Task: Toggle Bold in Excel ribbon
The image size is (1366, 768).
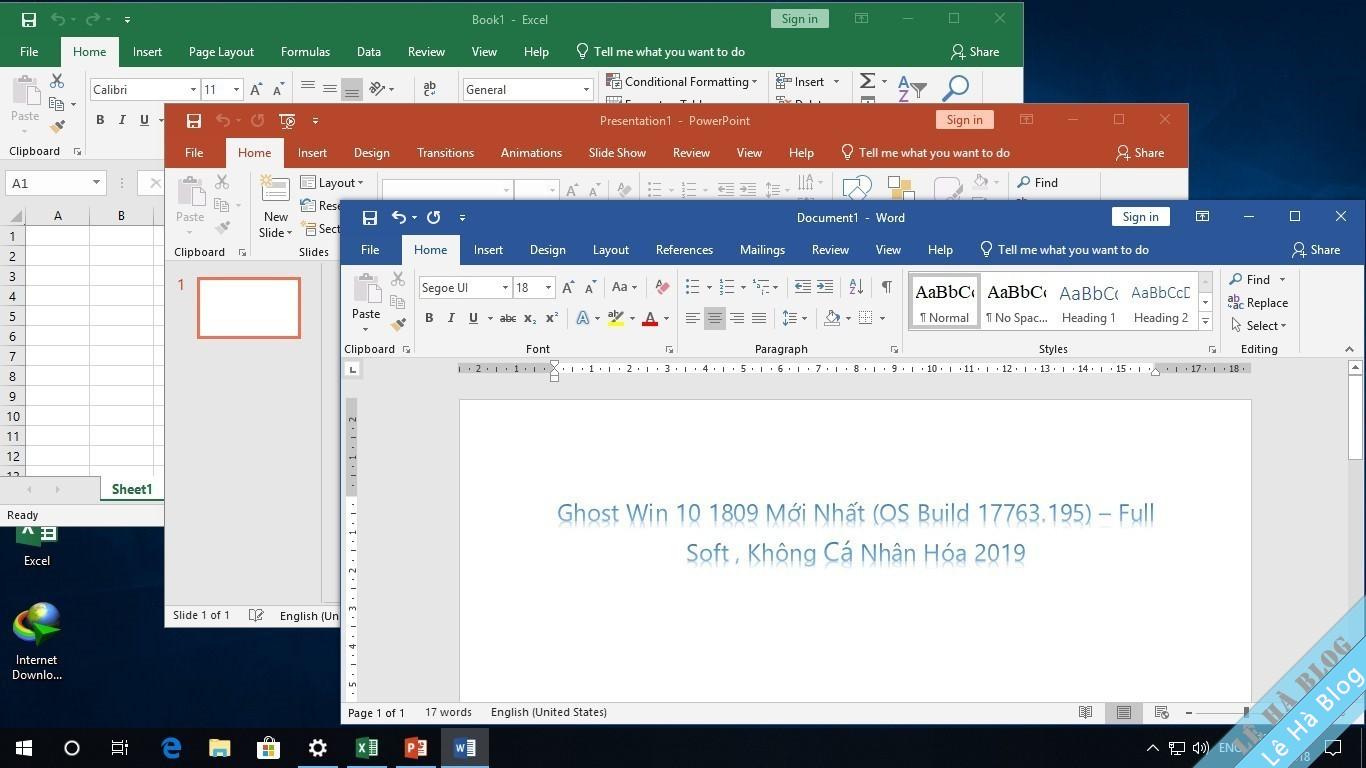Action: [x=100, y=120]
